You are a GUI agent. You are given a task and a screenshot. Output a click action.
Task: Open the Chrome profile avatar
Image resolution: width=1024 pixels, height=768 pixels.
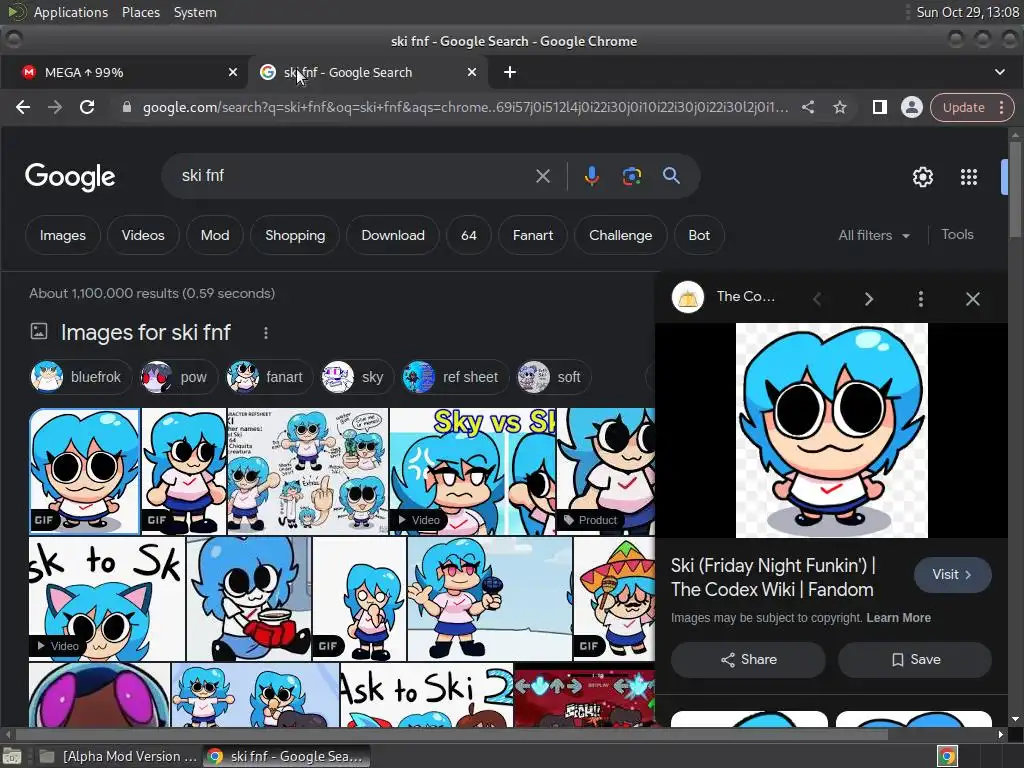(912, 107)
